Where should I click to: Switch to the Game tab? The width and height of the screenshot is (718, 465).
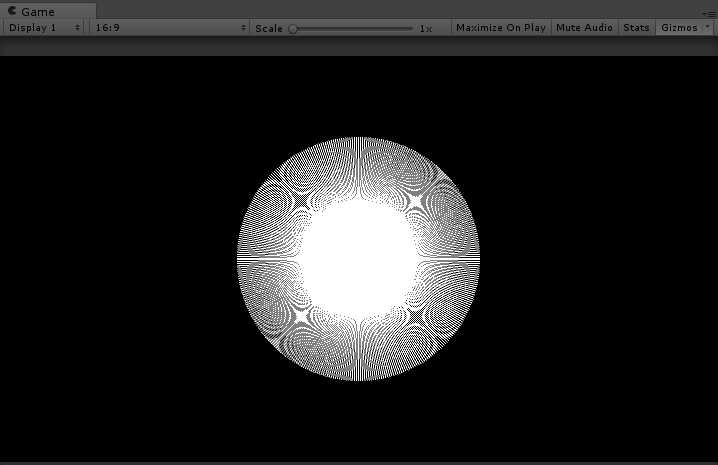coord(48,11)
